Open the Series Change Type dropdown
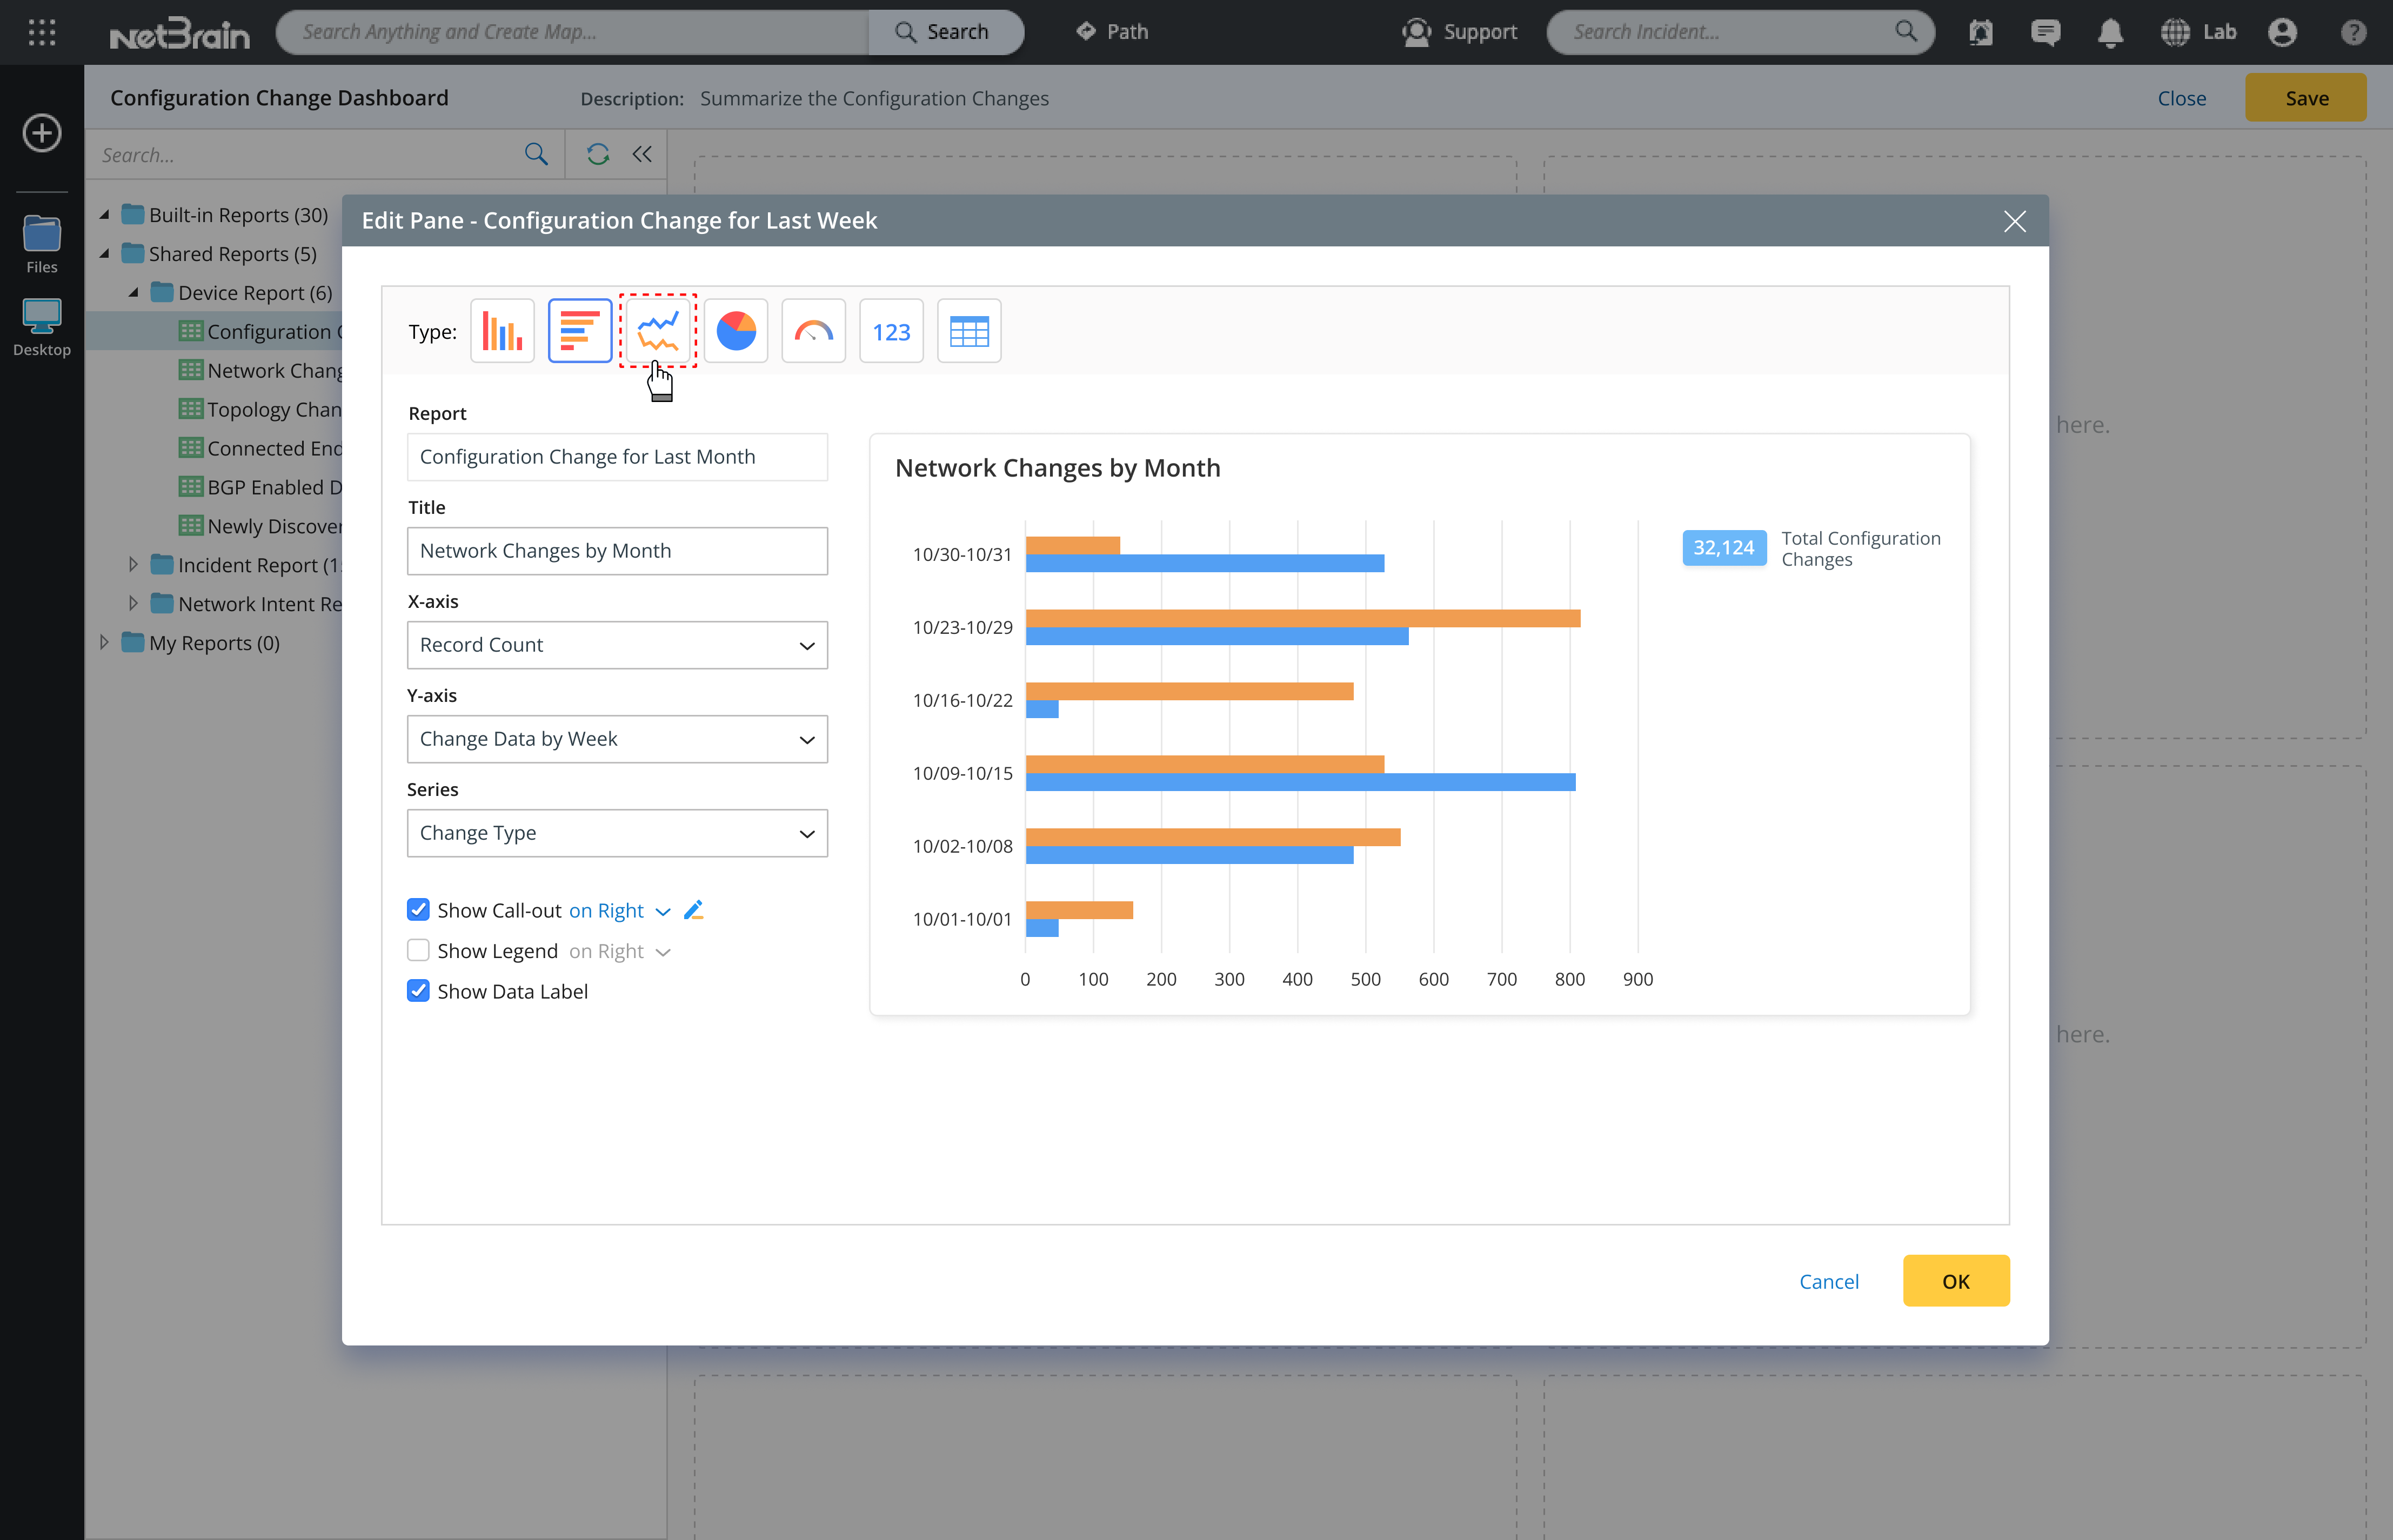Viewport: 2393px width, 1540px height. pos(617,833)
